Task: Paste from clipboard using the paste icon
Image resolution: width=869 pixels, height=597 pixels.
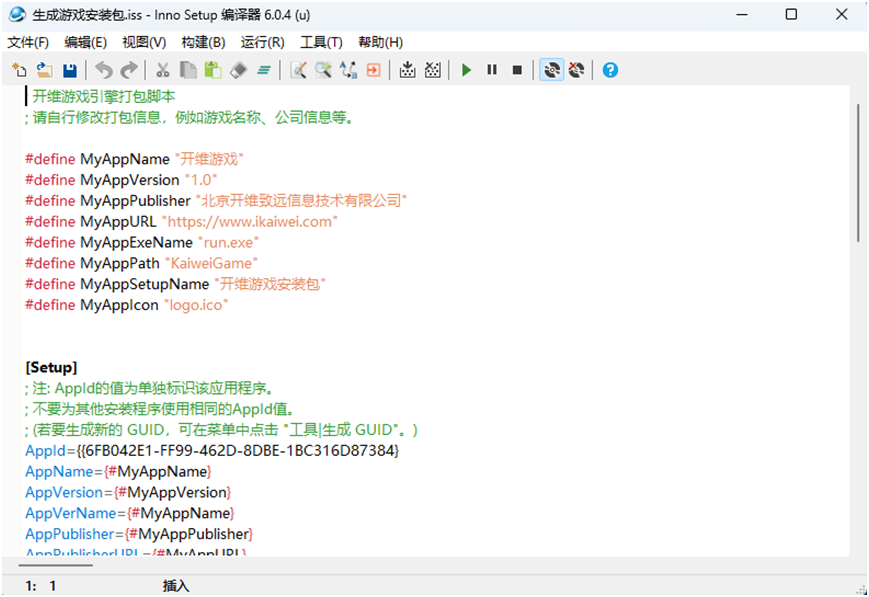Action: (x=213, y=70)
